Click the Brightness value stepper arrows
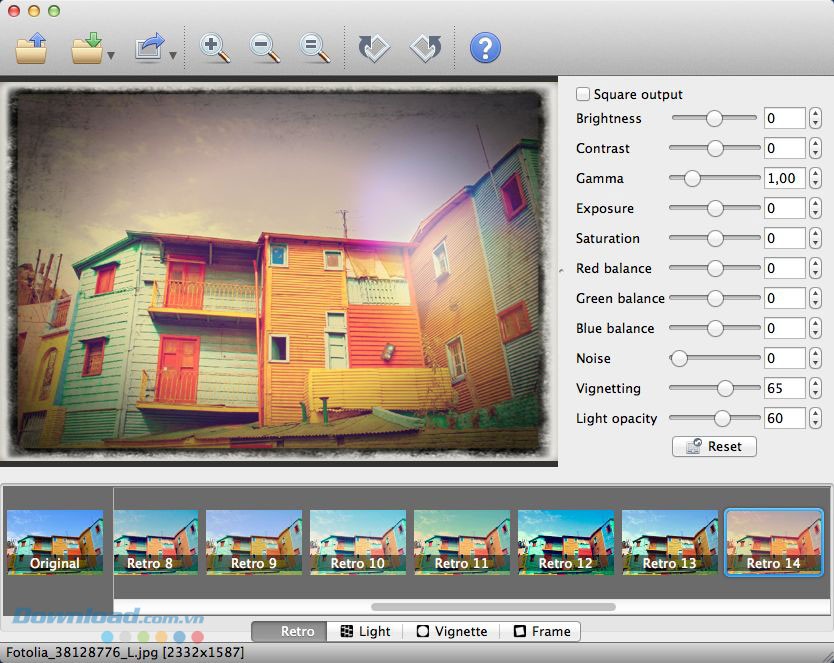Screen dimensions: 834x663 [816, 118]
